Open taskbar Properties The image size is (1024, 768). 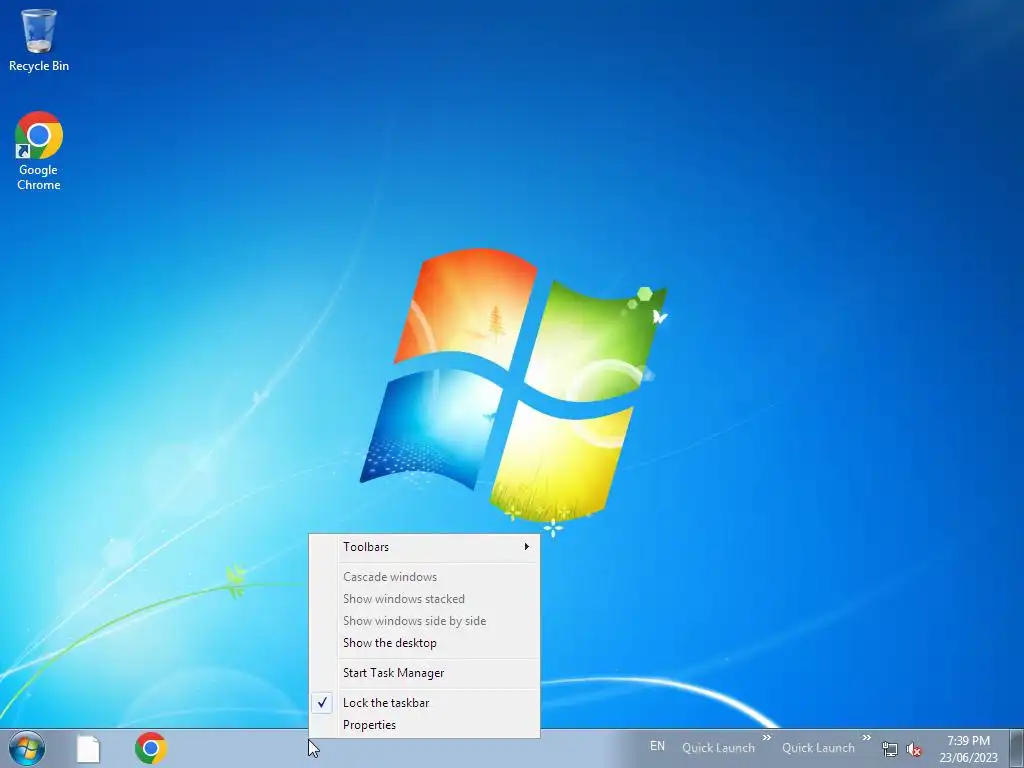click(424, 725)
